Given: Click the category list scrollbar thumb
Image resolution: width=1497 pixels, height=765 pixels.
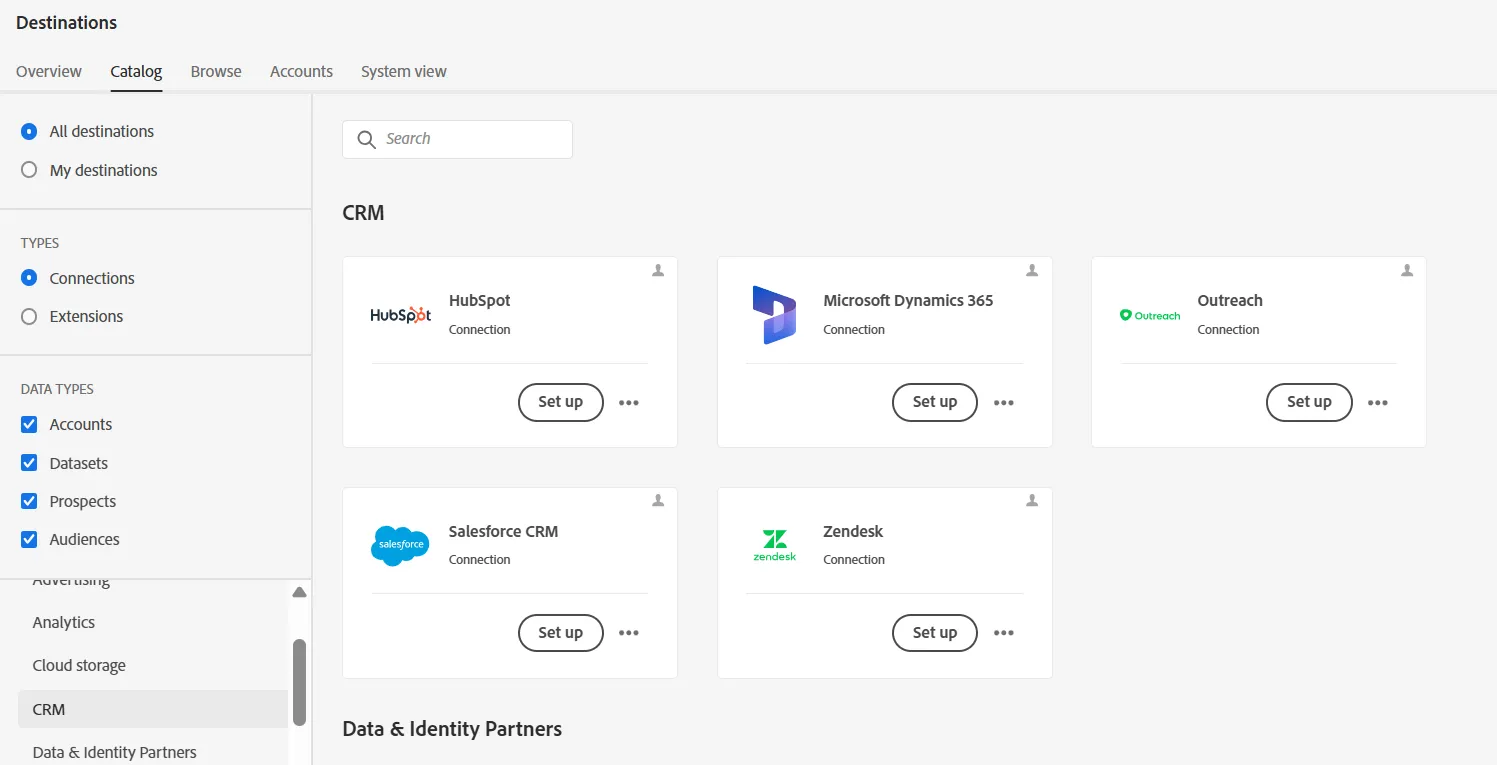Looking at the screenshot, I should (299, 682).
